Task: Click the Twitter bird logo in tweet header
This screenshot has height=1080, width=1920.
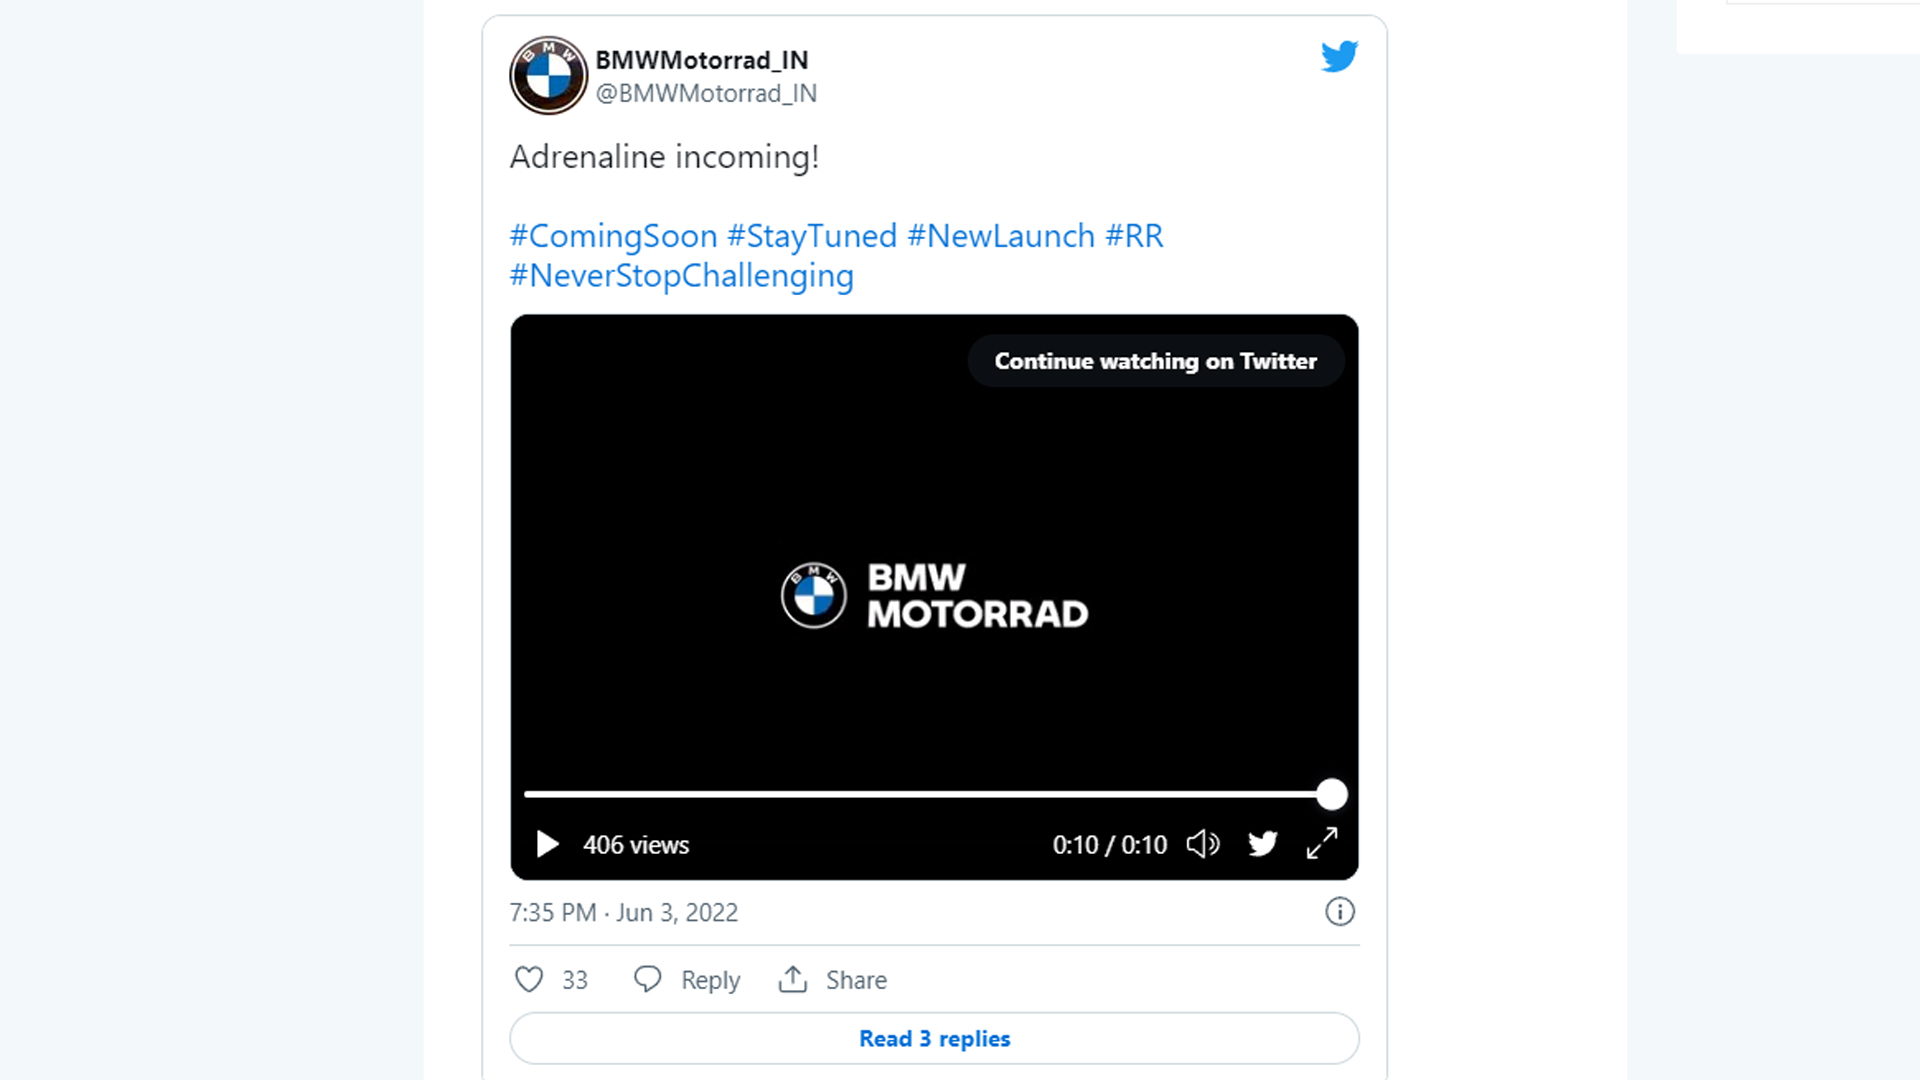Action: 1339,57
